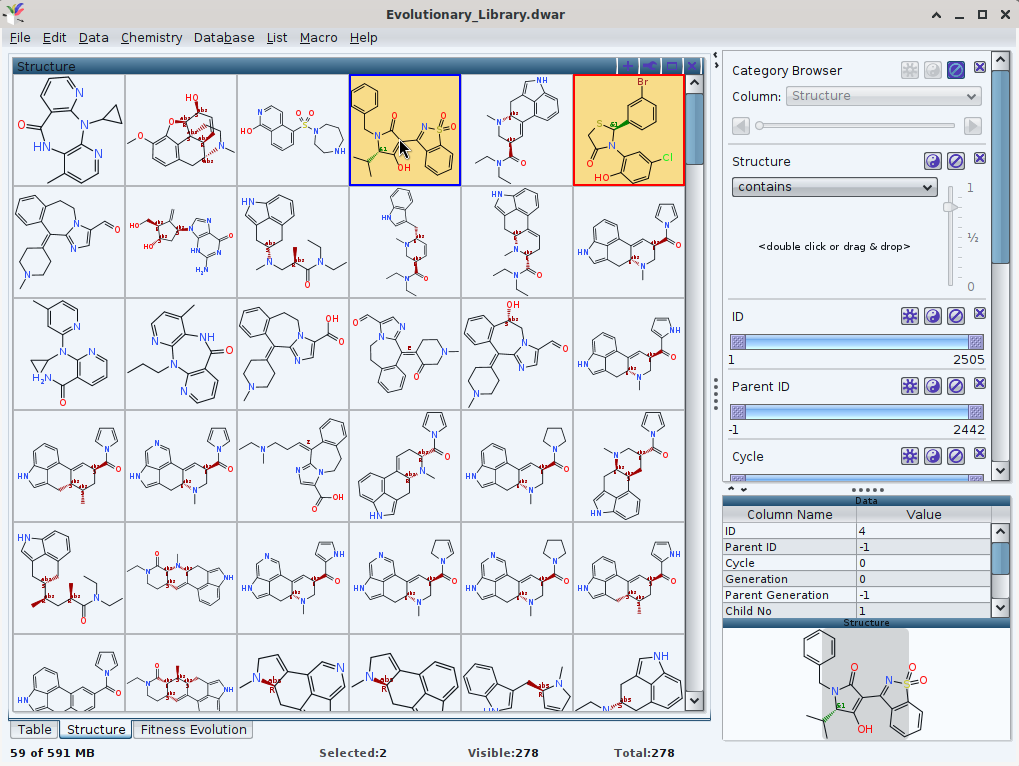Open the Chemistry menu
The height and width of the screenshot is (766, 1019).
click(x=151, y=37)
